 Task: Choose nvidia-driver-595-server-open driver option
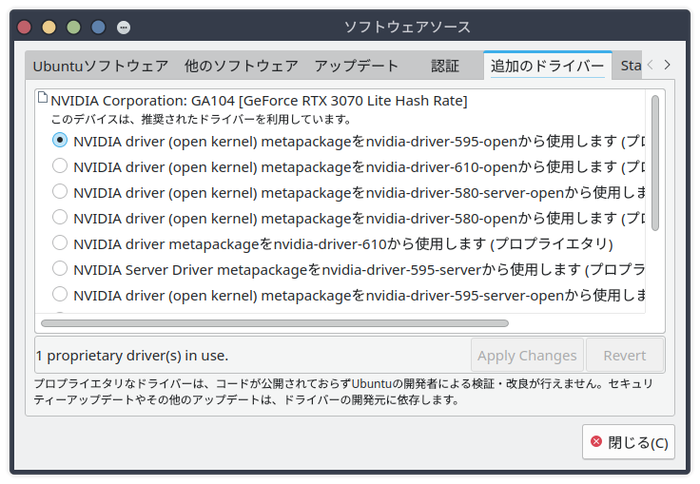[60, 294]
